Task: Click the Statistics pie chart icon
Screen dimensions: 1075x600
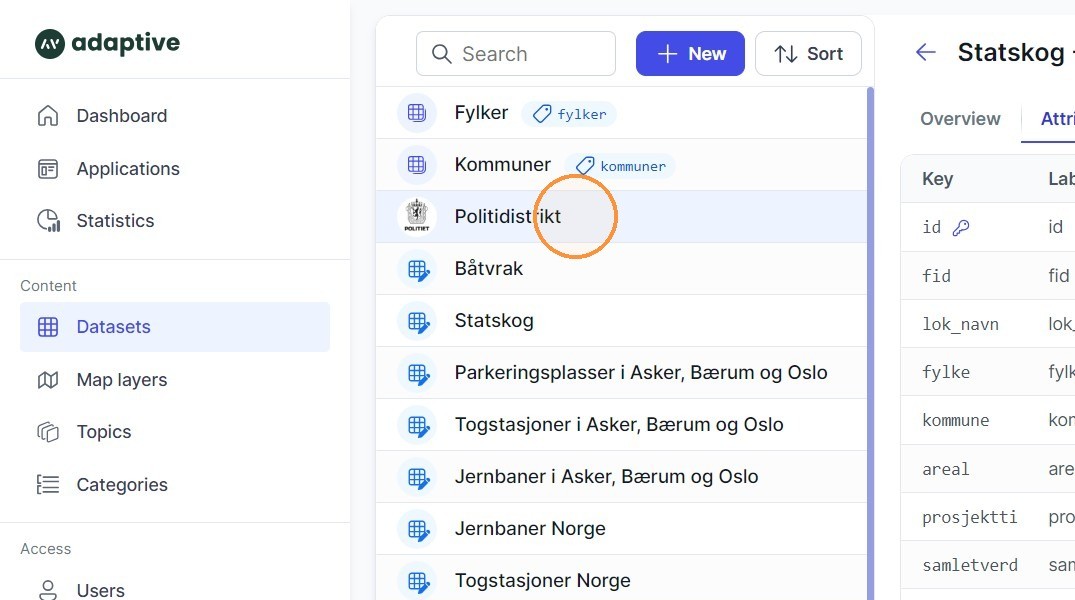Action: [48, 221]
